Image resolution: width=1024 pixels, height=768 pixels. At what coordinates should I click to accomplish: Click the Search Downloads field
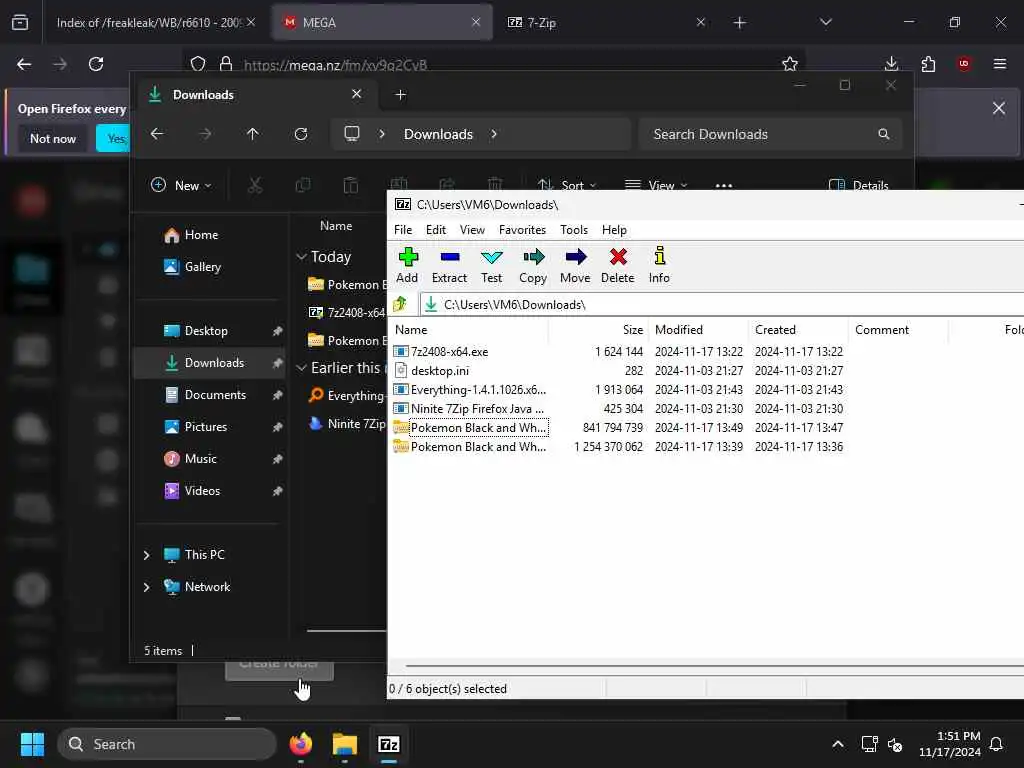(x=771, y=134)
